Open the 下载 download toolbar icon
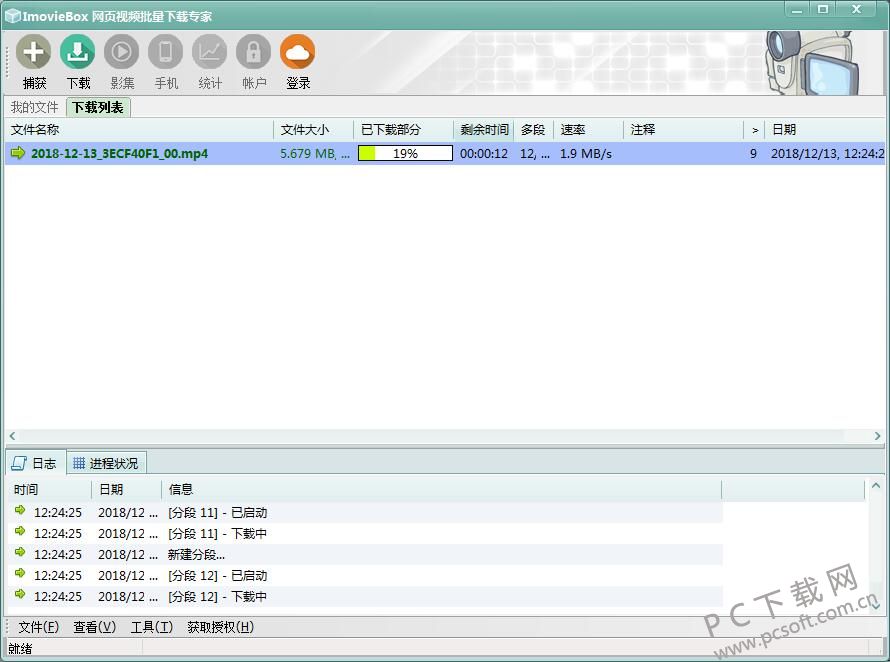The height and width of the screenshot is (662, 890). point(78,52)
